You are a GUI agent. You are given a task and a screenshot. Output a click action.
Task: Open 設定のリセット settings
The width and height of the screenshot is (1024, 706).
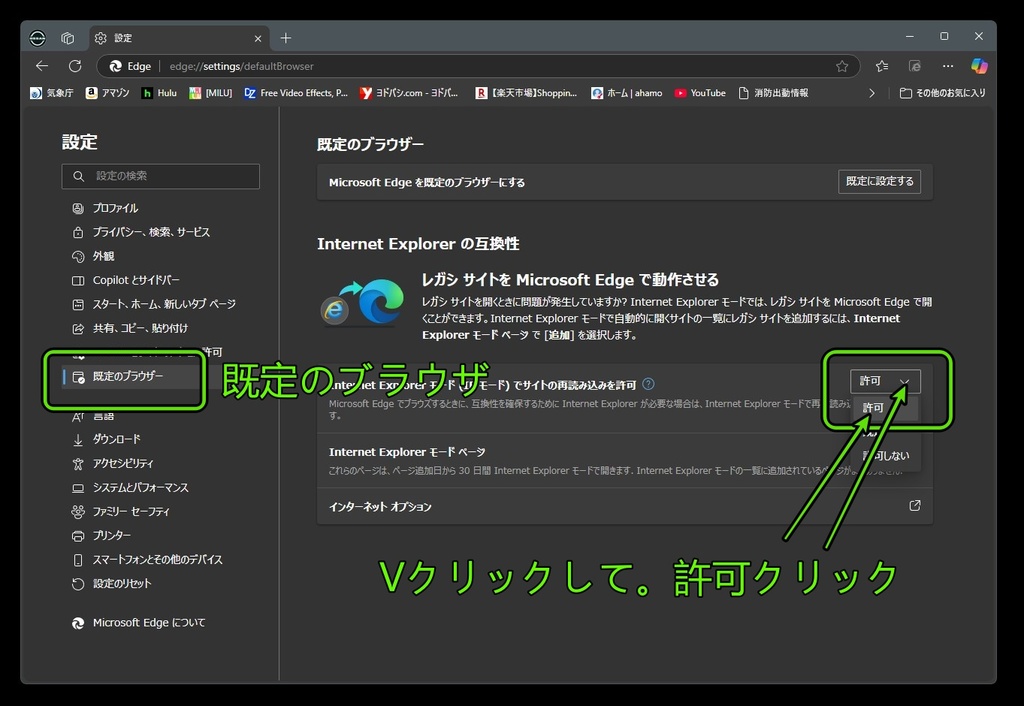click(x=112, y=583)
